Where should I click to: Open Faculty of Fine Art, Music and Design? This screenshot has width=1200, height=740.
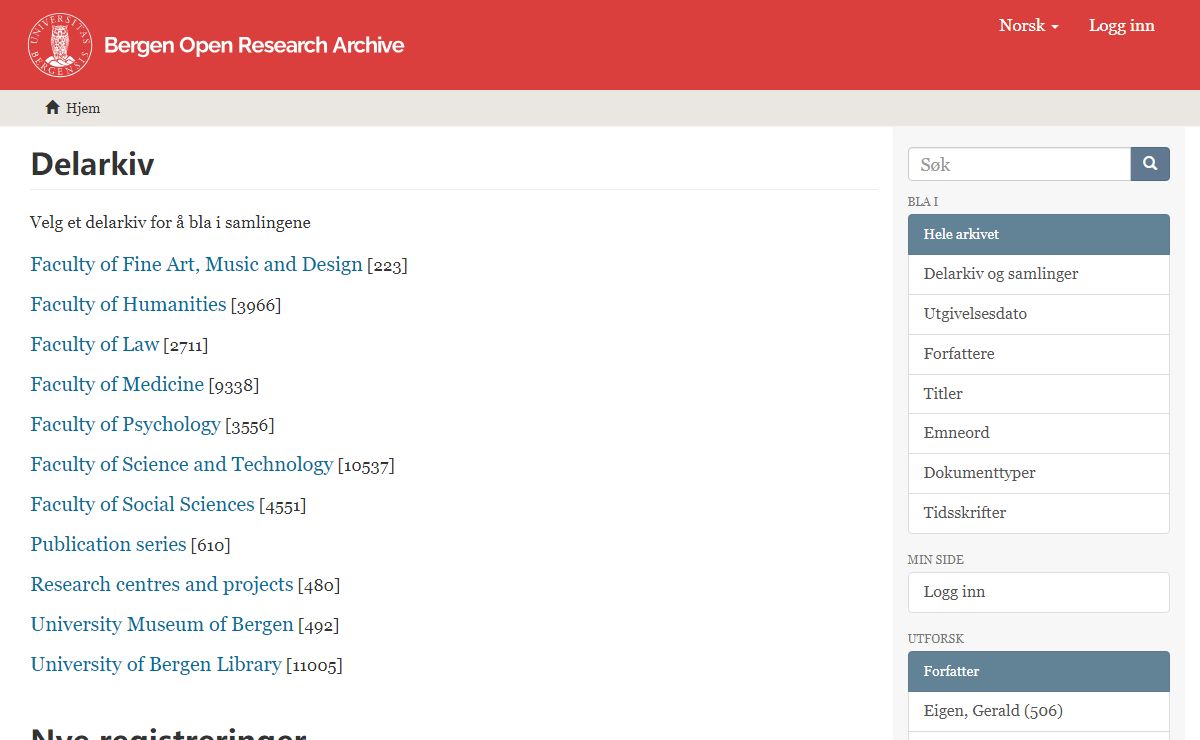pos(196,264)
